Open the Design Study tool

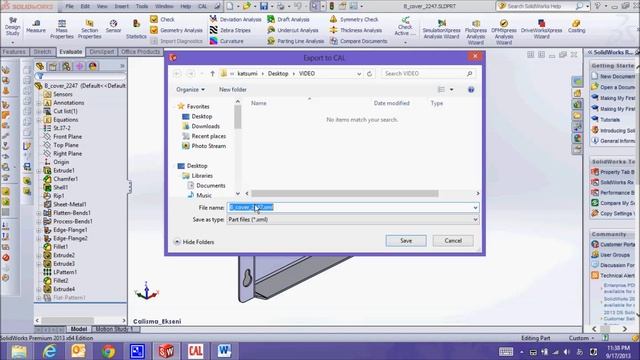coord(12,27)
